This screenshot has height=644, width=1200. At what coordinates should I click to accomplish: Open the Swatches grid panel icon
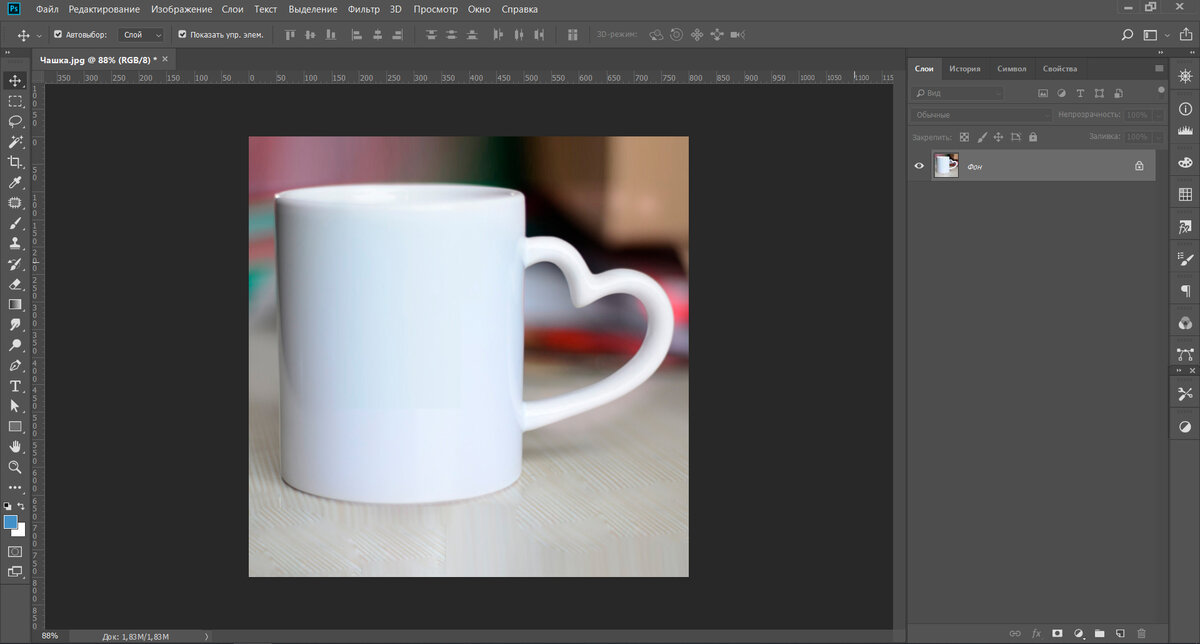click(x=1185, y=194)
